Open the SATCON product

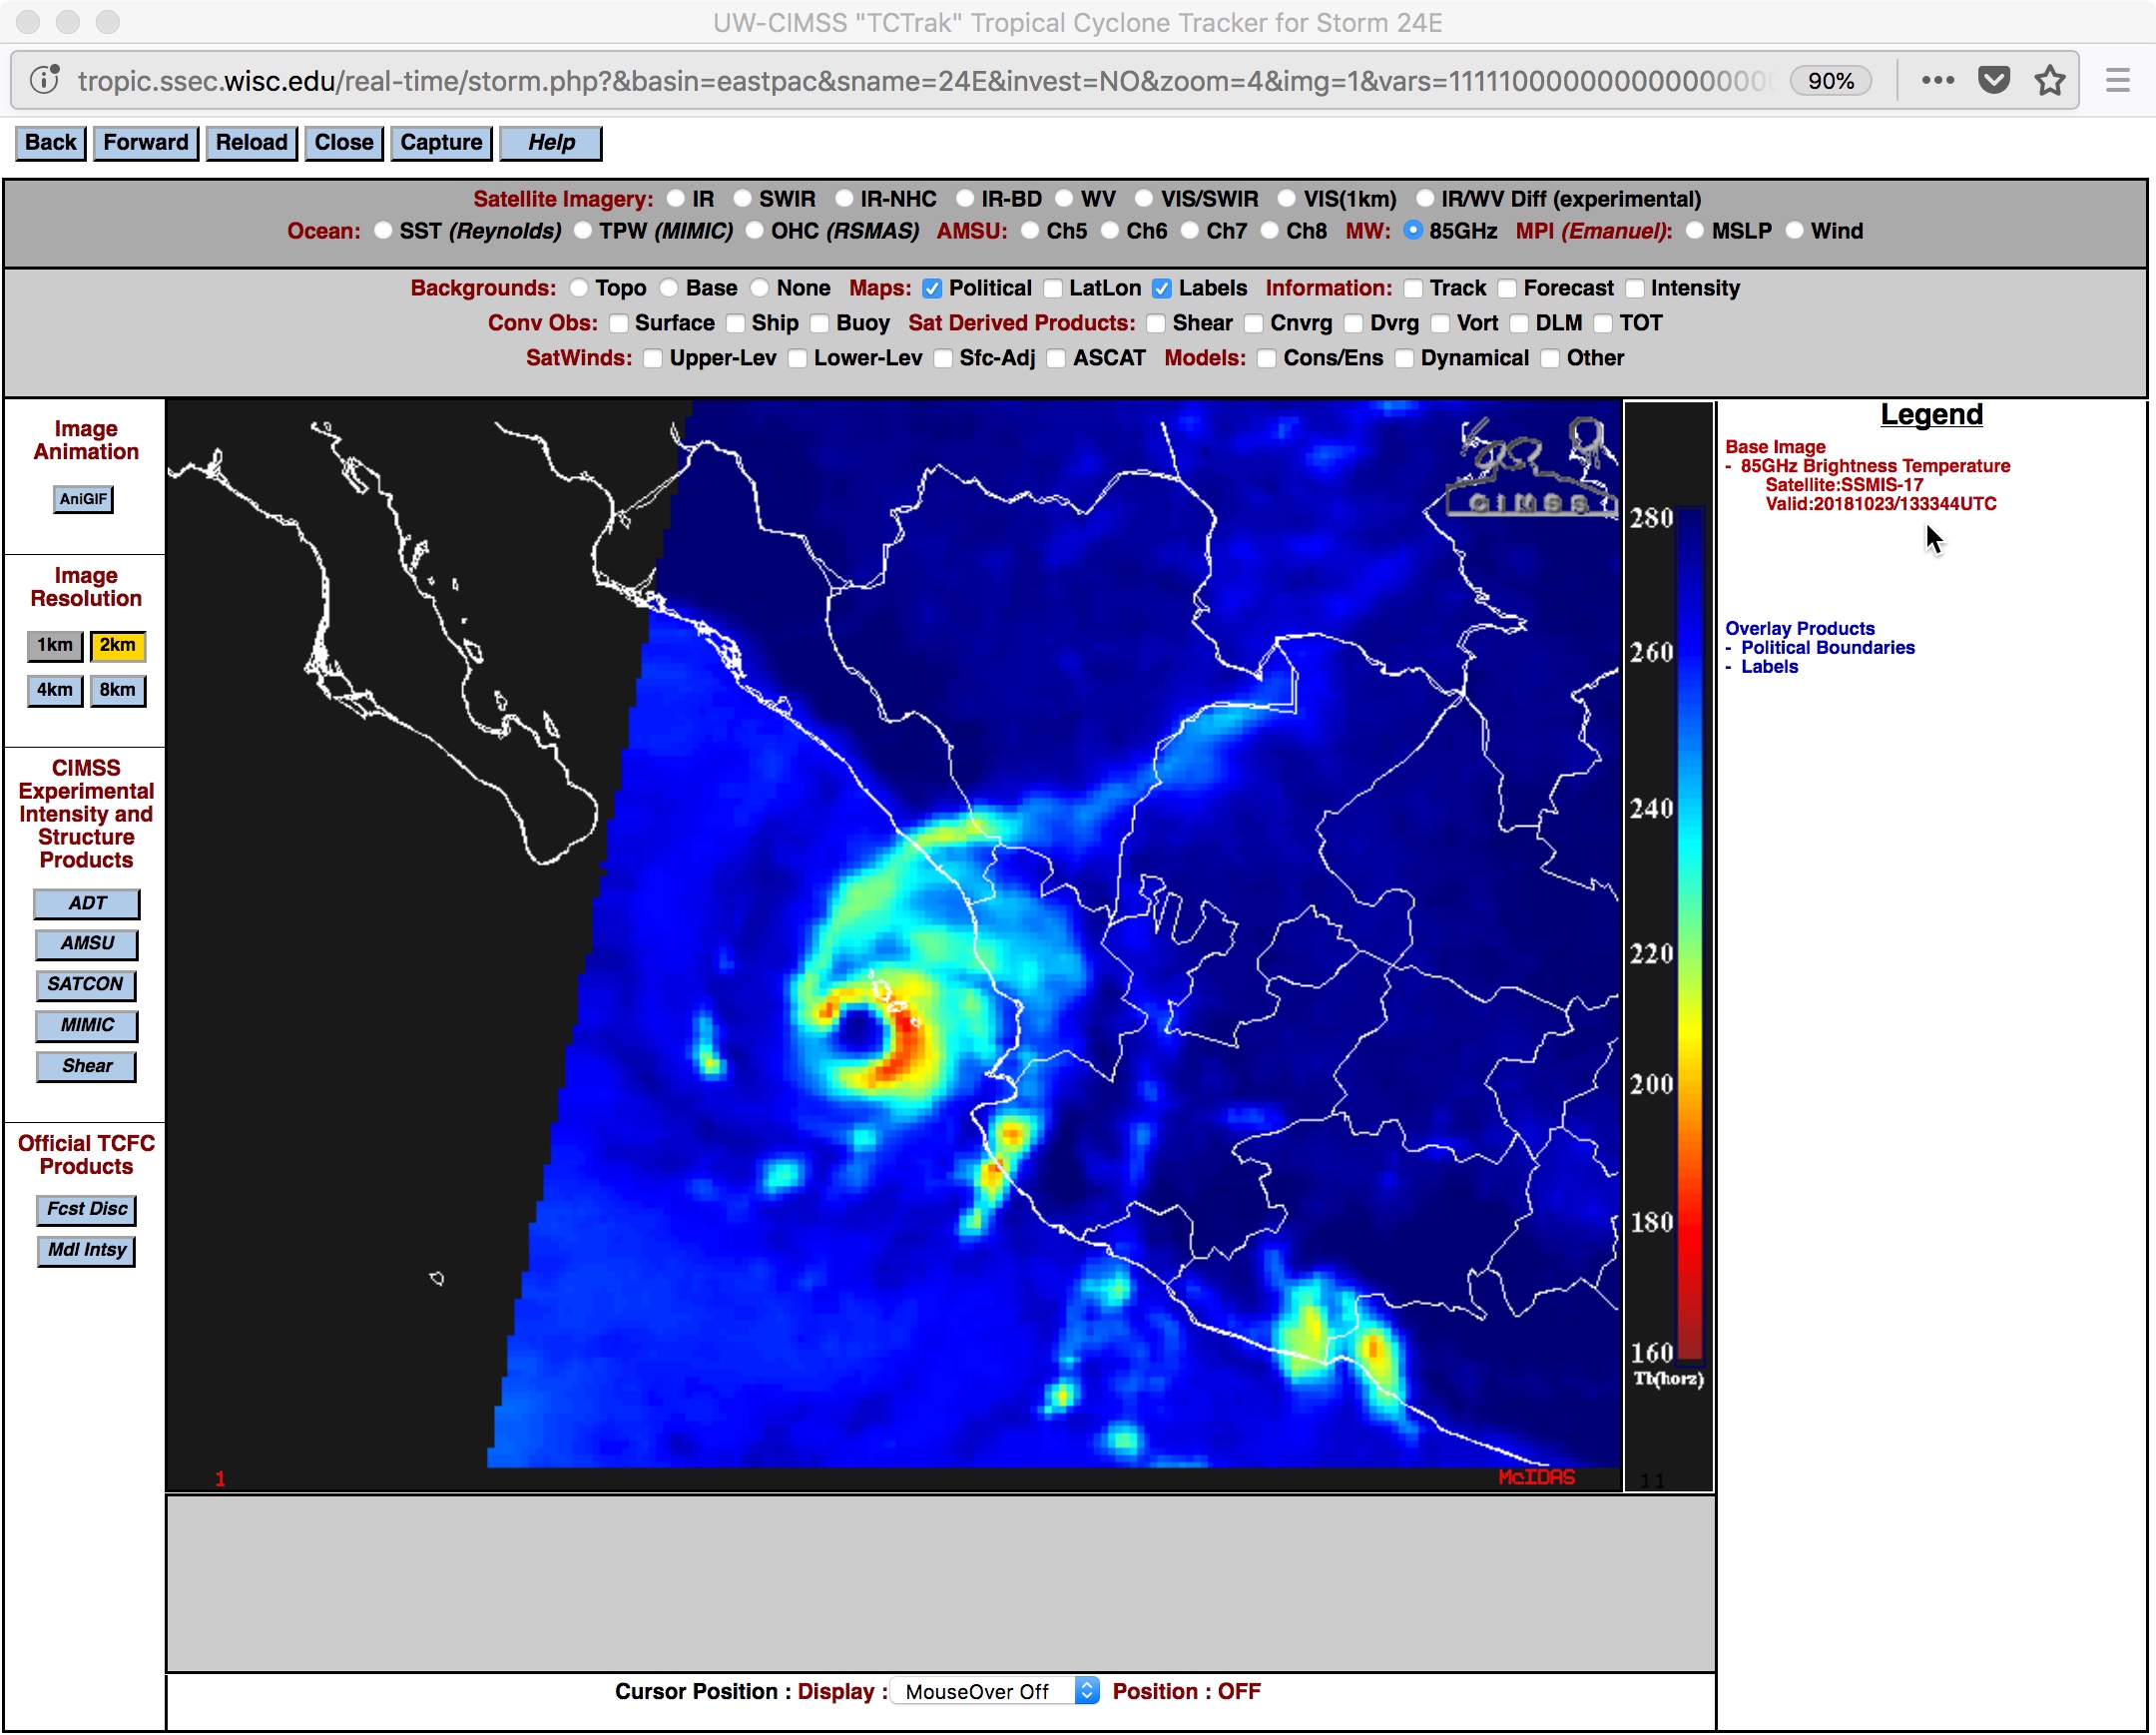86,985
